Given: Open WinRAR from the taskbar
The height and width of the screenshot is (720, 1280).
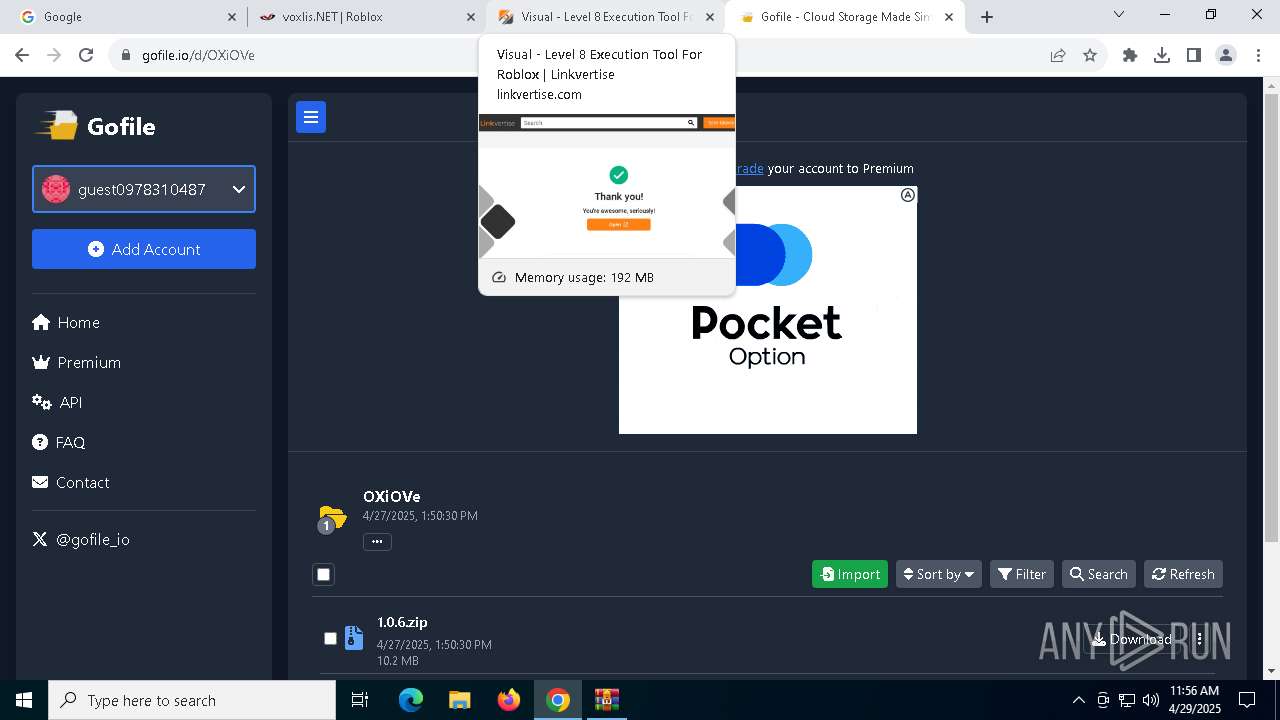Looking at the screenshot, I should (x=607, y=700).
